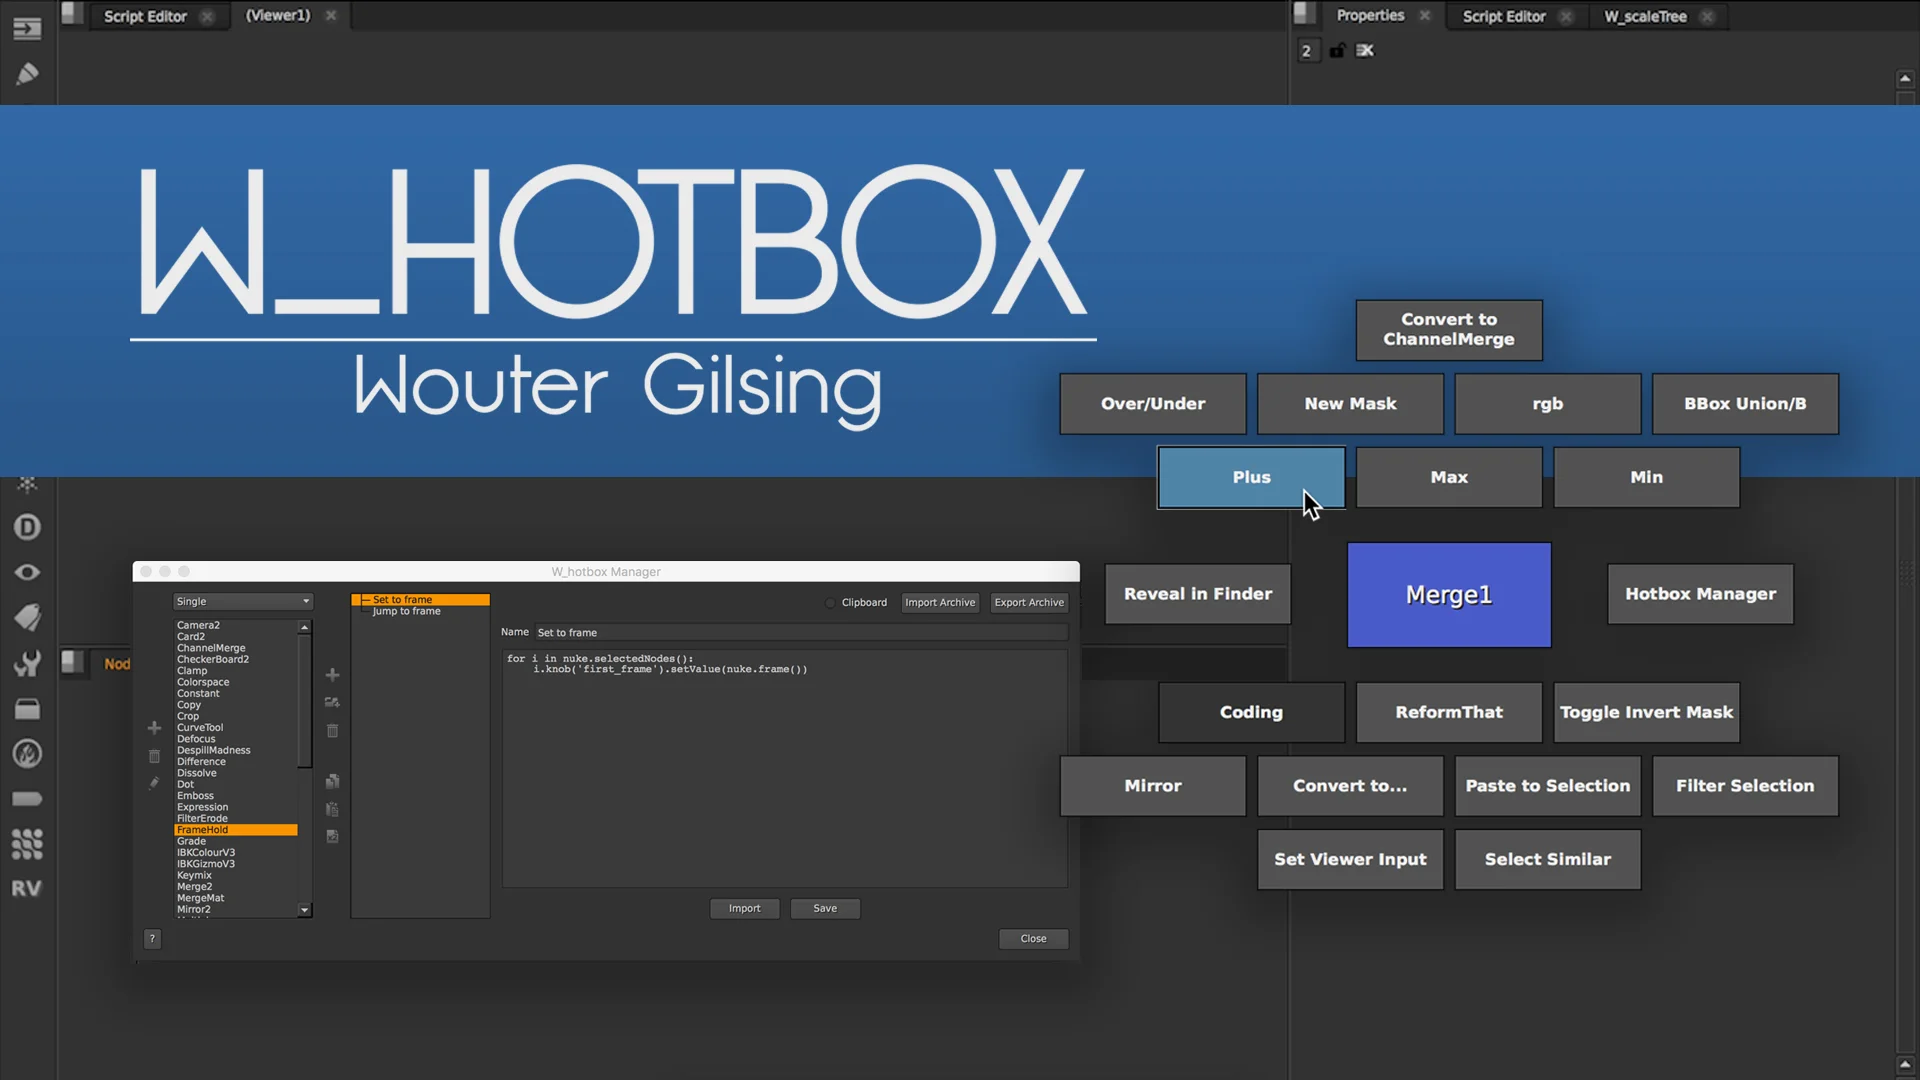Click the trash icon beside hotbox button list
This screenshot has width=1920, height=1080.
333,731
